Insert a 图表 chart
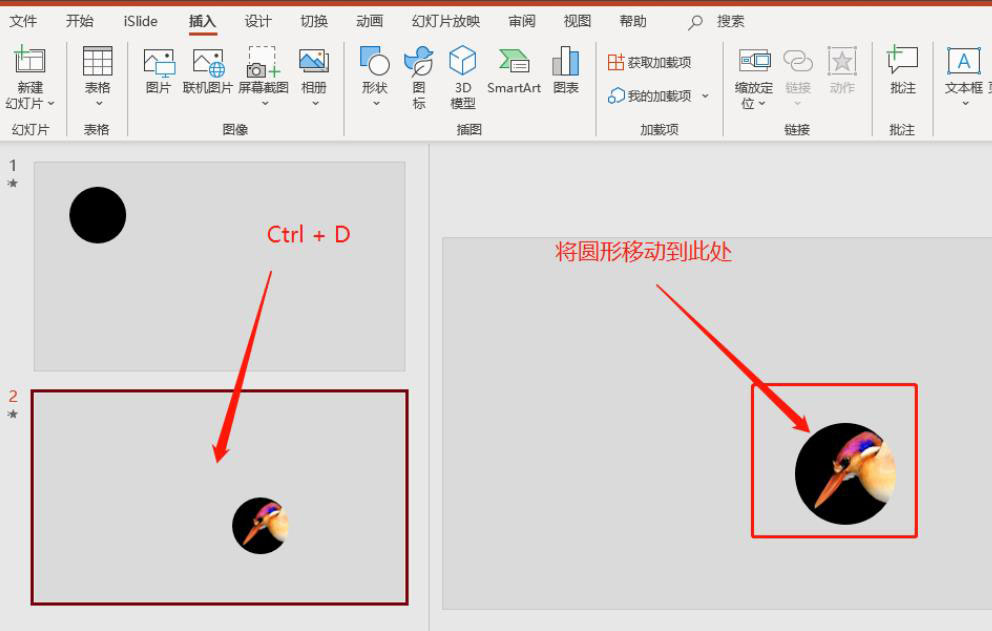Image resolution: width=992 pixels, height=631 pixels. click(x=566, y=64)
